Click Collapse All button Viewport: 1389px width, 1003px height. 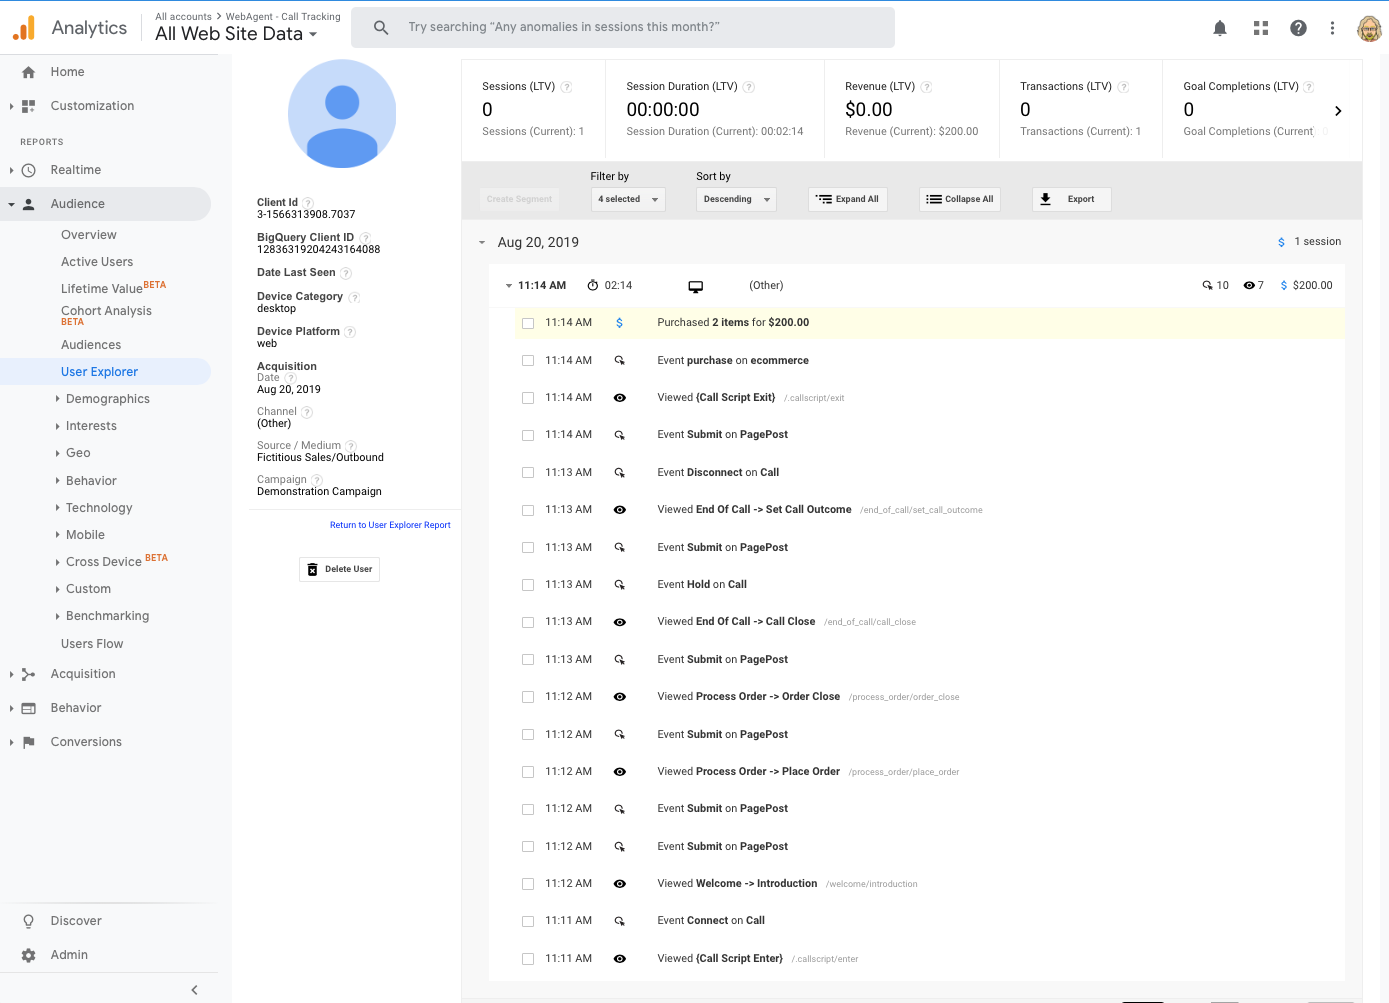tap(960, 199)
